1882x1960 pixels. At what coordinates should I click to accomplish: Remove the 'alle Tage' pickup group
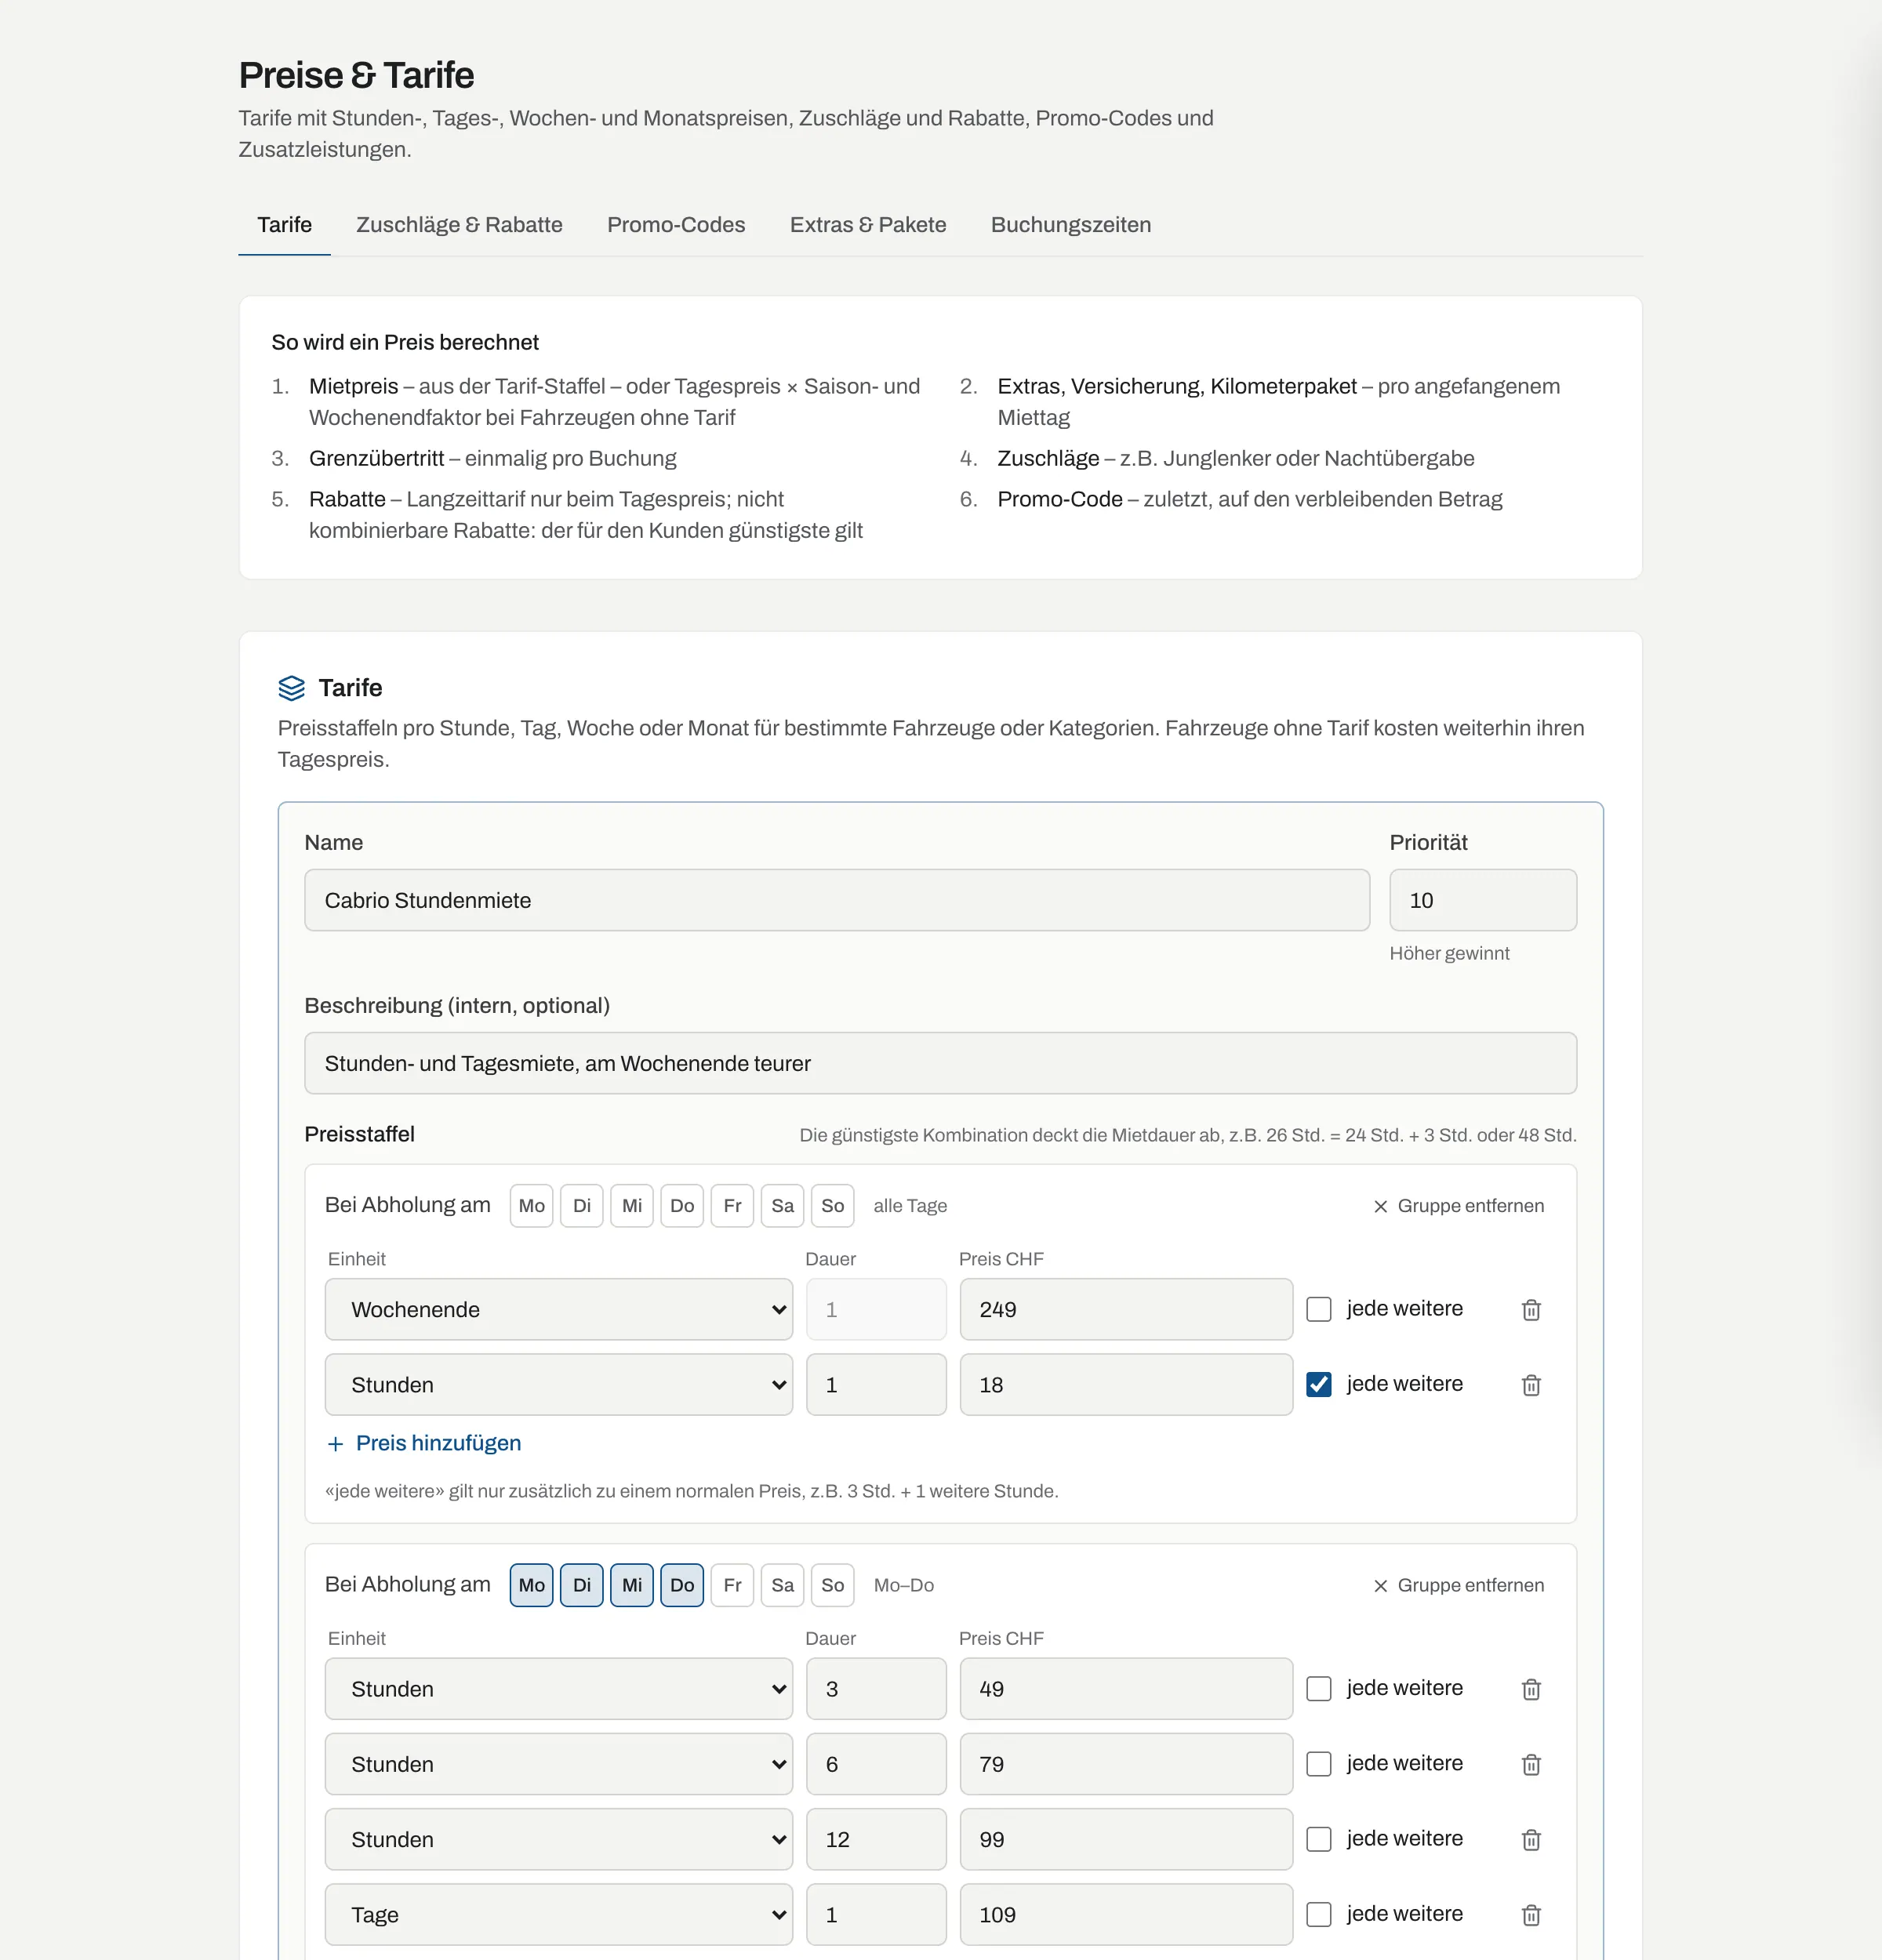pyautogui.click(x=1458, y=1206)
